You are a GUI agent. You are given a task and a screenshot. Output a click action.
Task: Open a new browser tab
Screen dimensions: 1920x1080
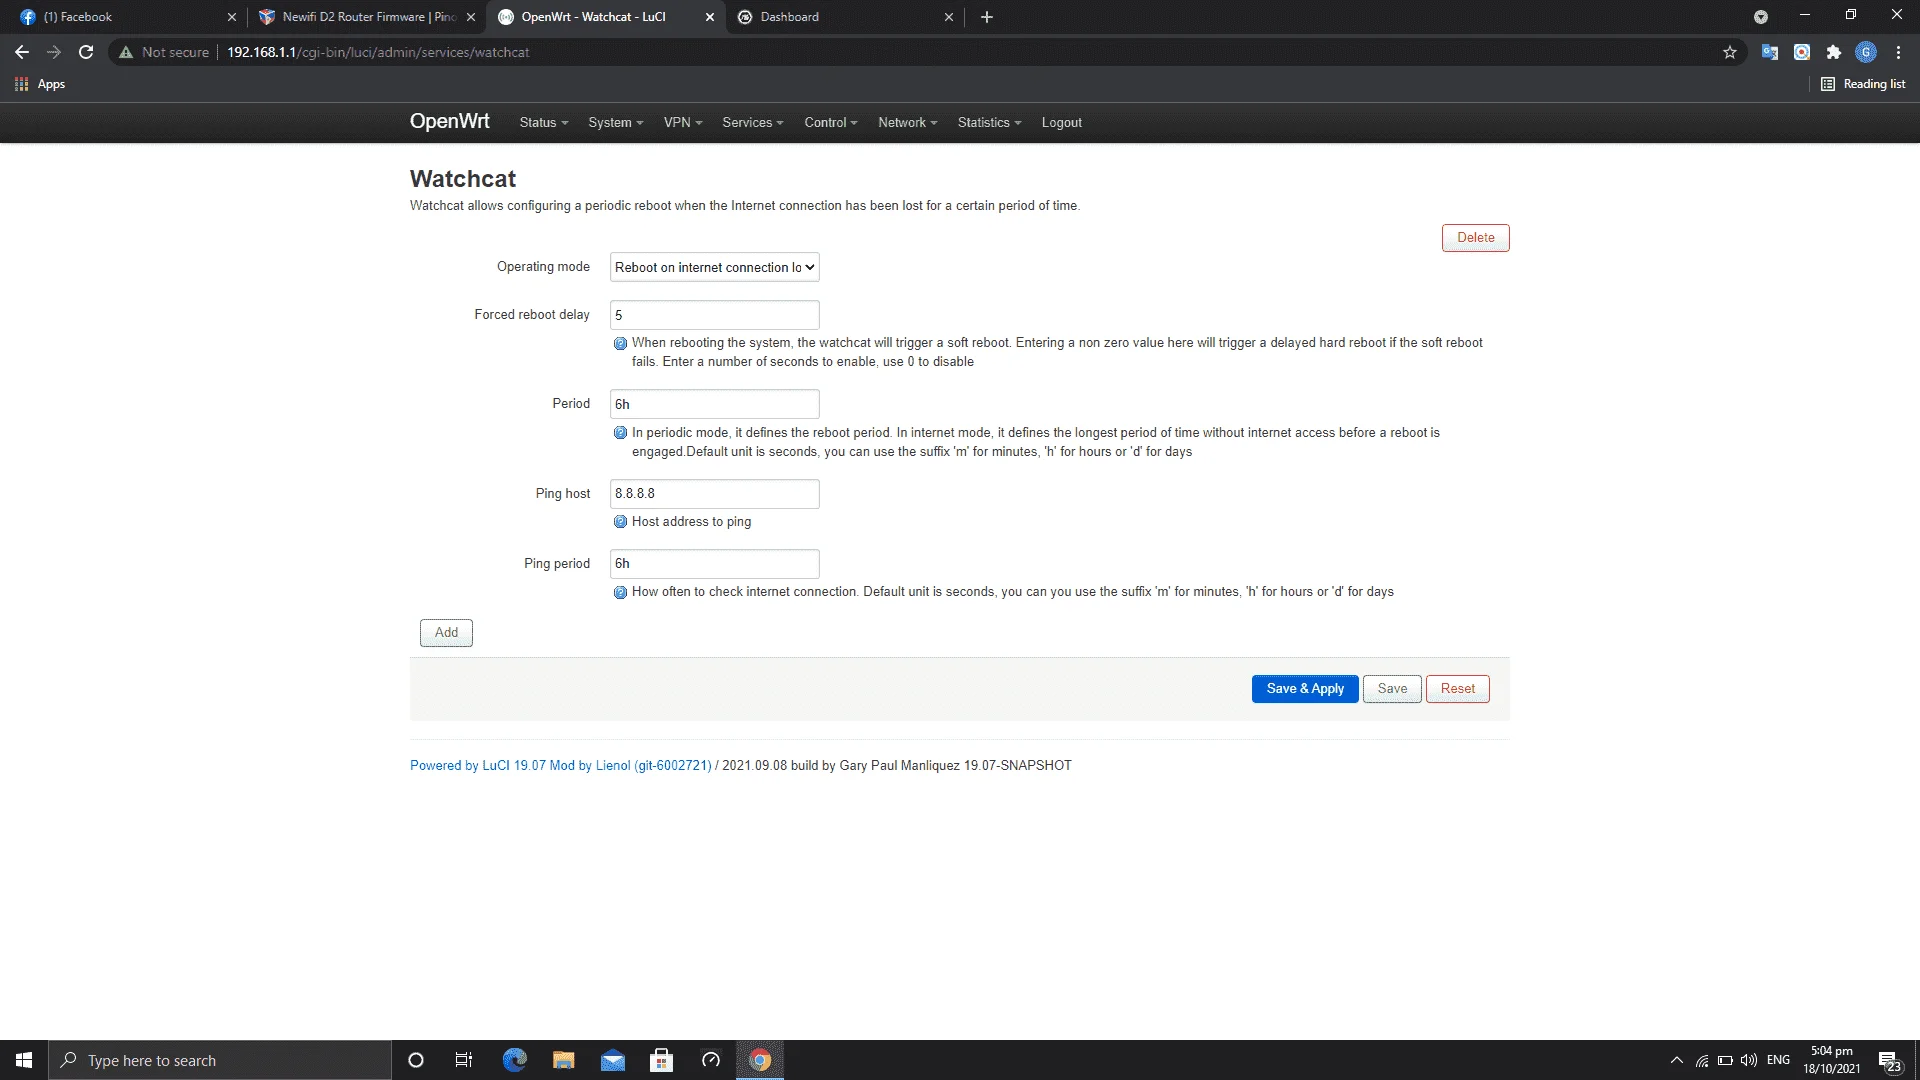(987, 17)
